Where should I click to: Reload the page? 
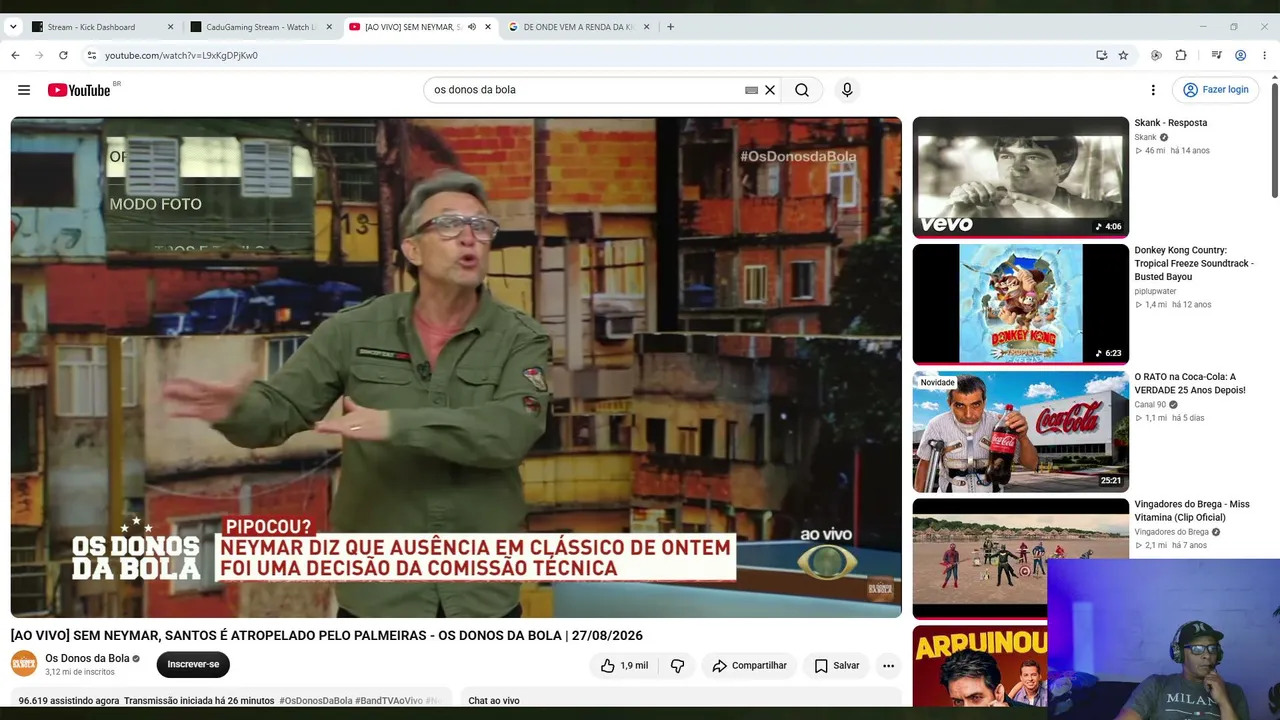click(63, 55)
